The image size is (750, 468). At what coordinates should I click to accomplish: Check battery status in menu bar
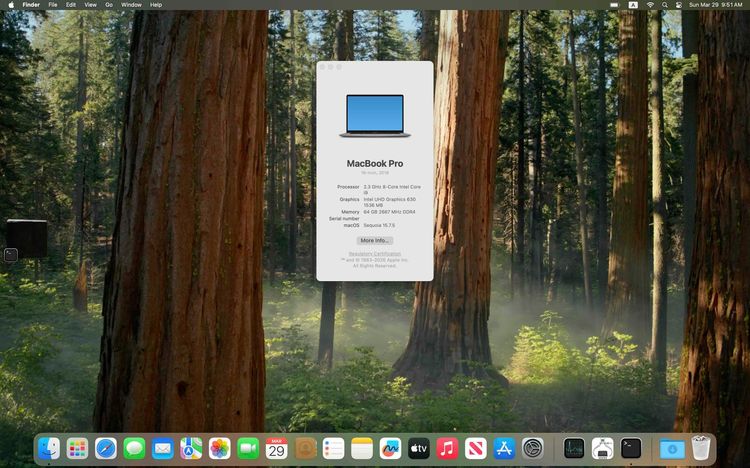[615, 5]
